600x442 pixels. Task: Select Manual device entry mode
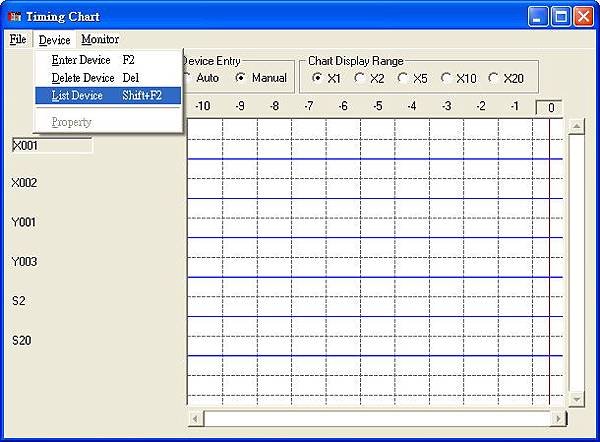tap(261, 78)
